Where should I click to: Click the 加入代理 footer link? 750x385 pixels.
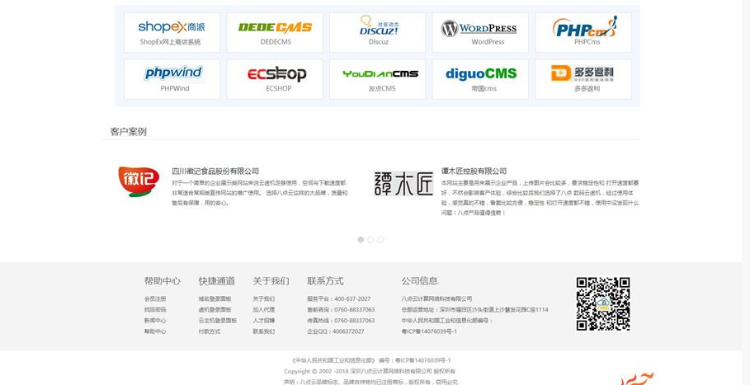[264, 310]
